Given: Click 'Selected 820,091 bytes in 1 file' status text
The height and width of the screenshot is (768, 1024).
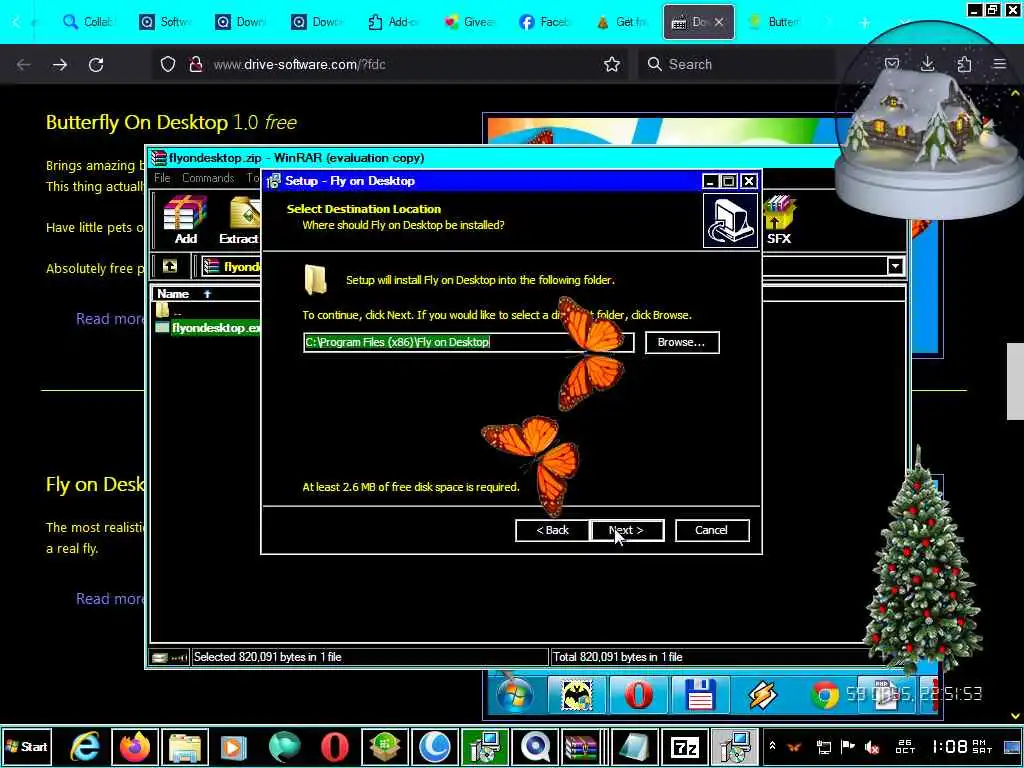Looking at the screenshot, I should point(268,657).
